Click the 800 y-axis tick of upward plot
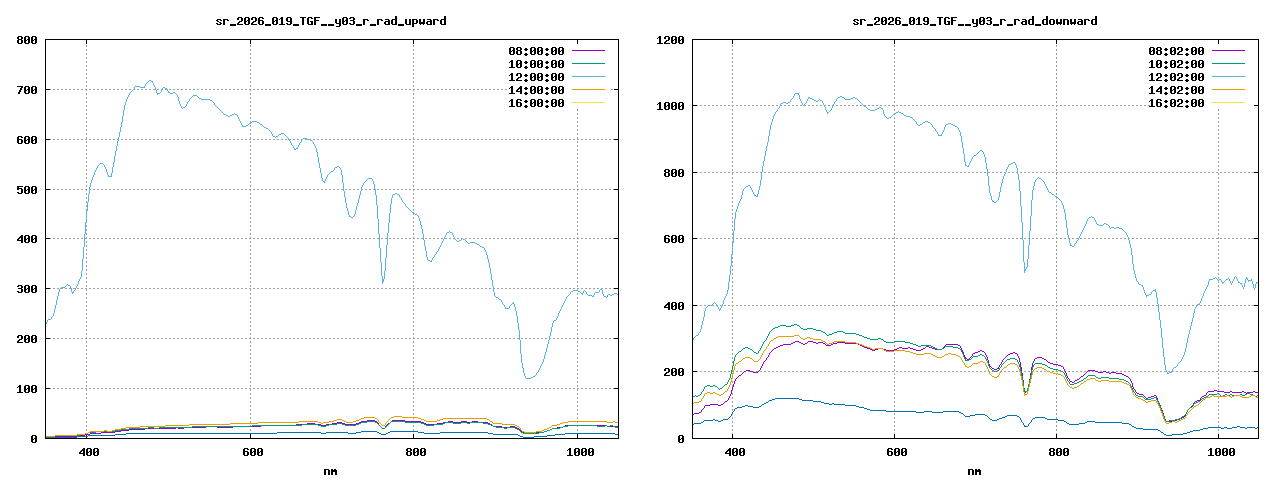 (x=27, y=40)
